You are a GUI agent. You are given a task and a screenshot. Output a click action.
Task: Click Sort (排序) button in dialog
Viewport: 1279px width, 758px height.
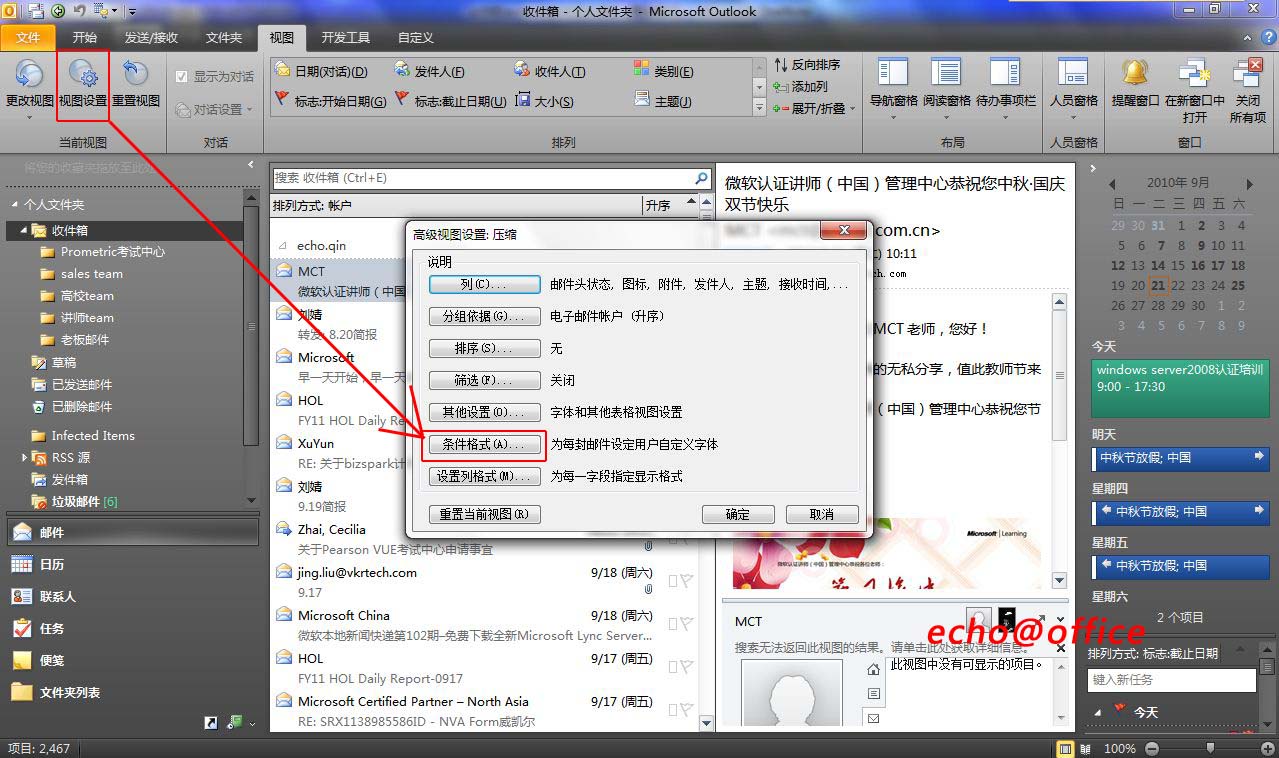tap(484, 348)
